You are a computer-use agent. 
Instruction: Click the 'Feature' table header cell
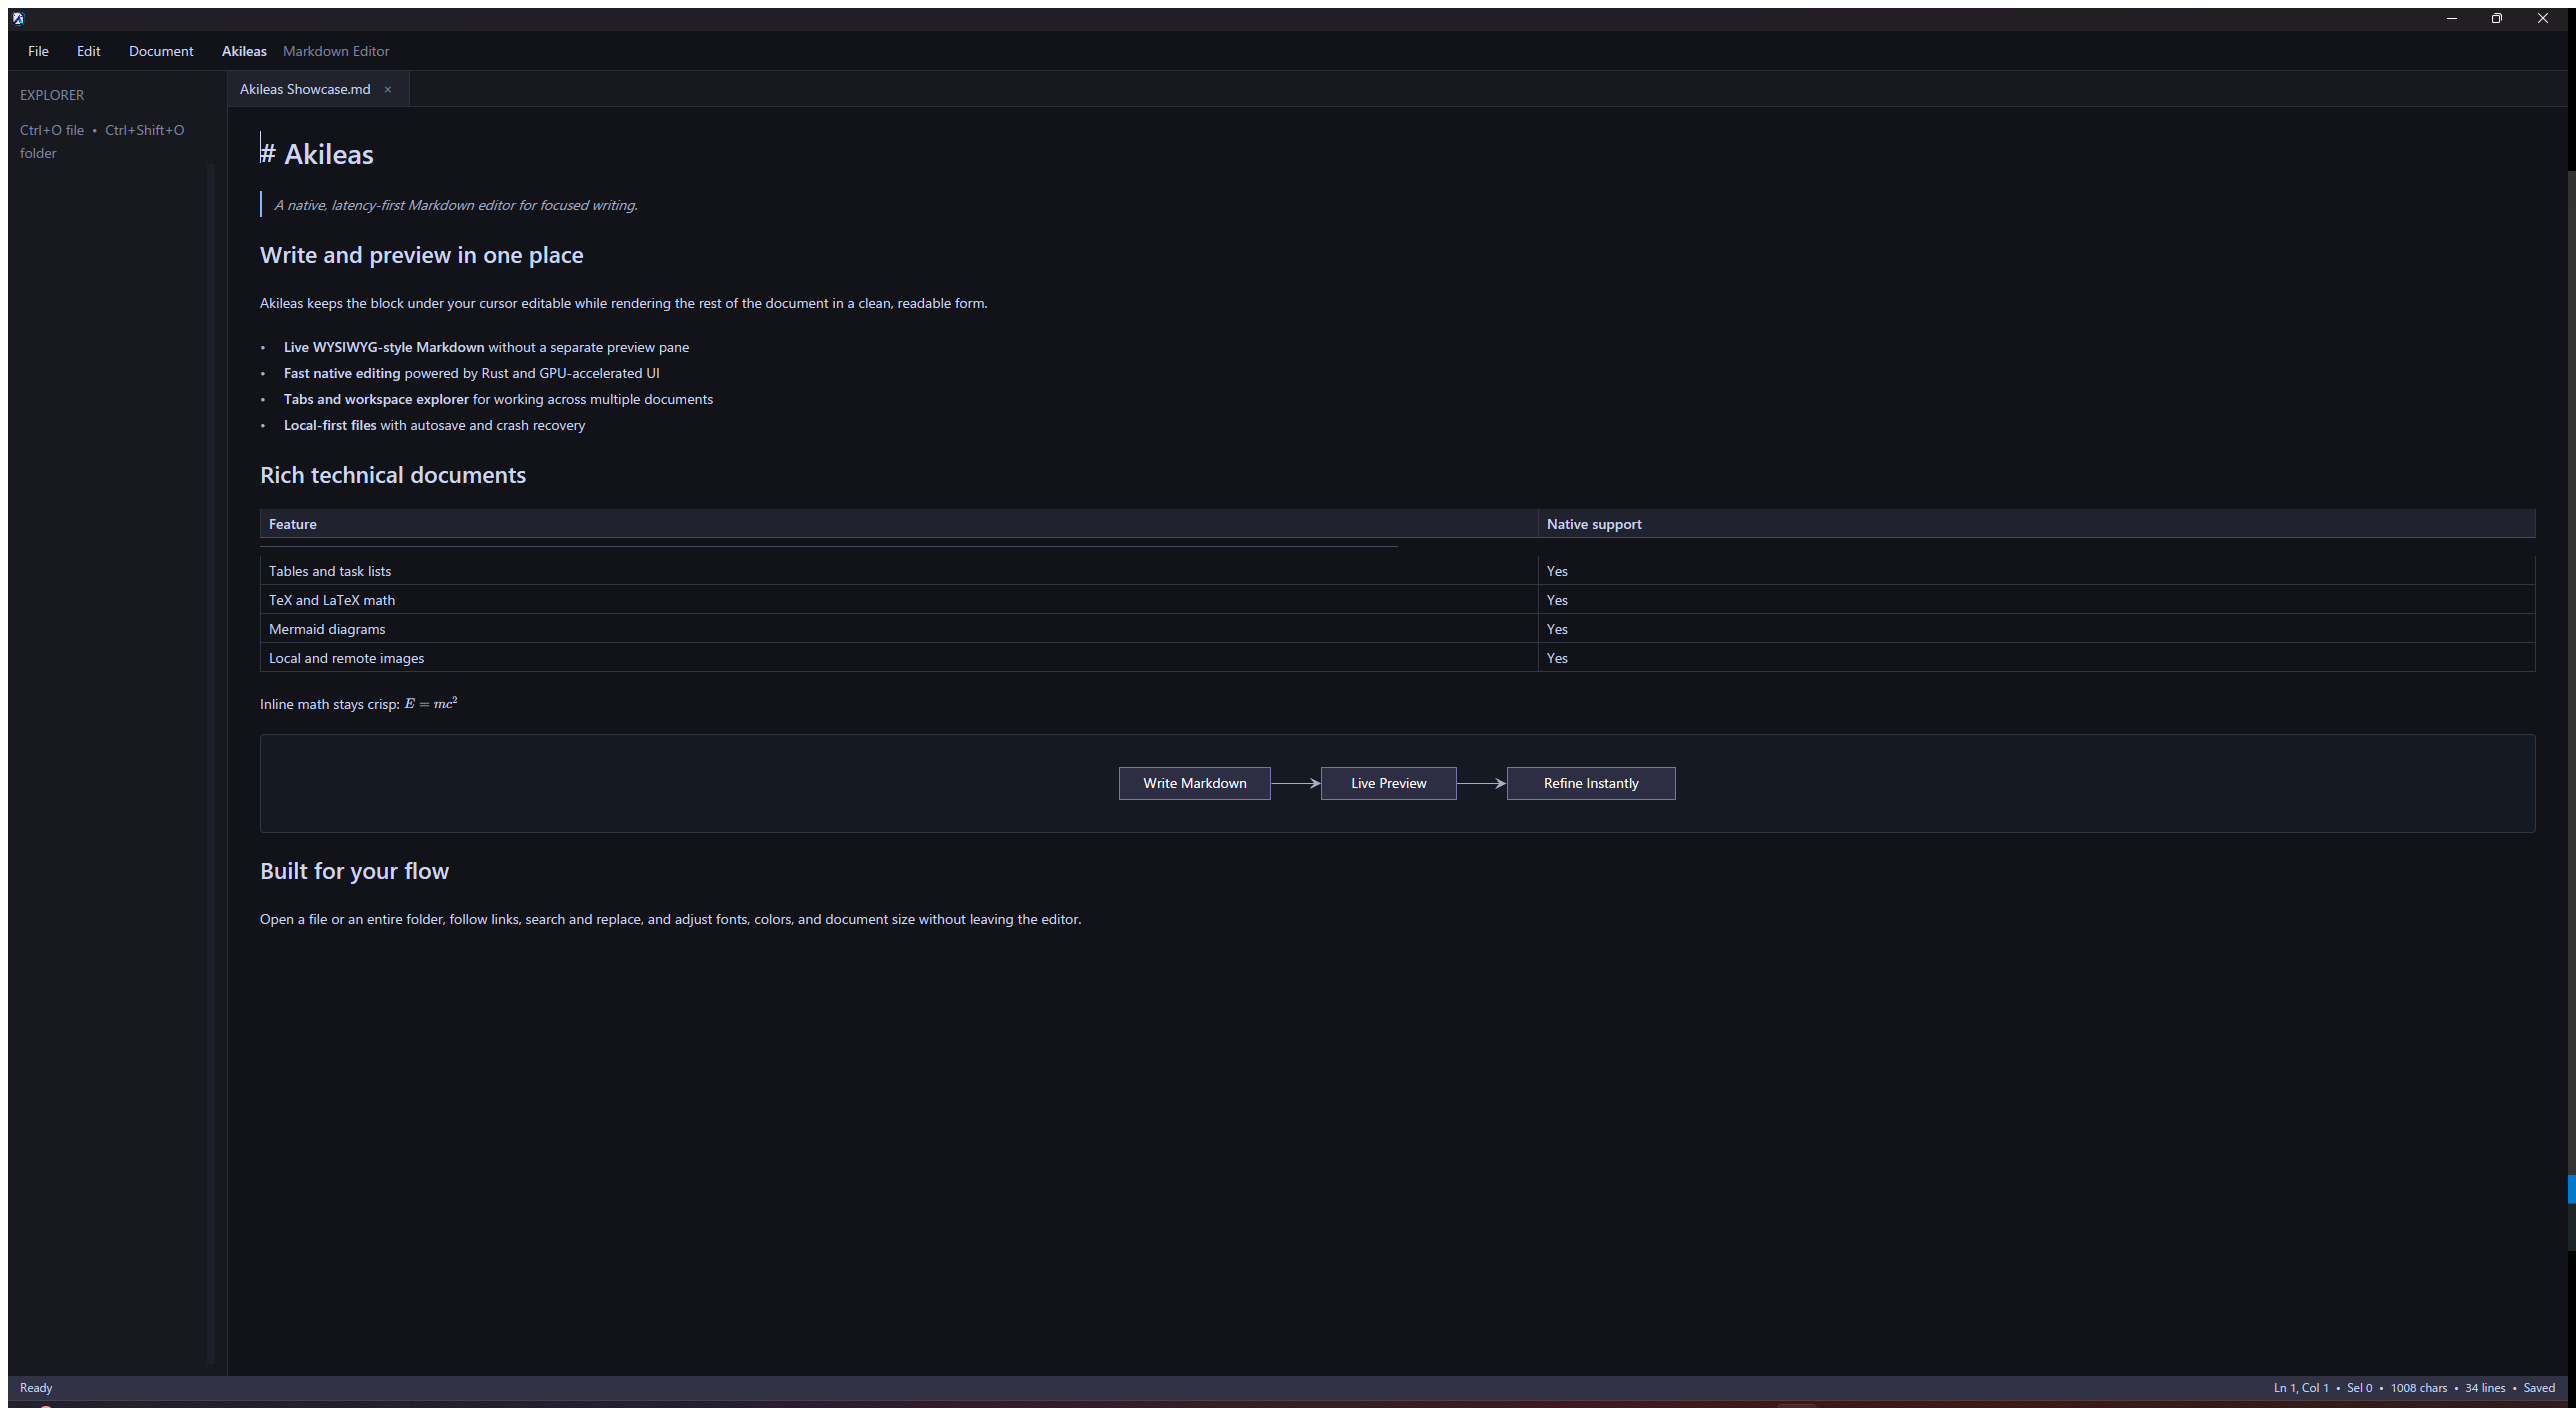(898, 524)
